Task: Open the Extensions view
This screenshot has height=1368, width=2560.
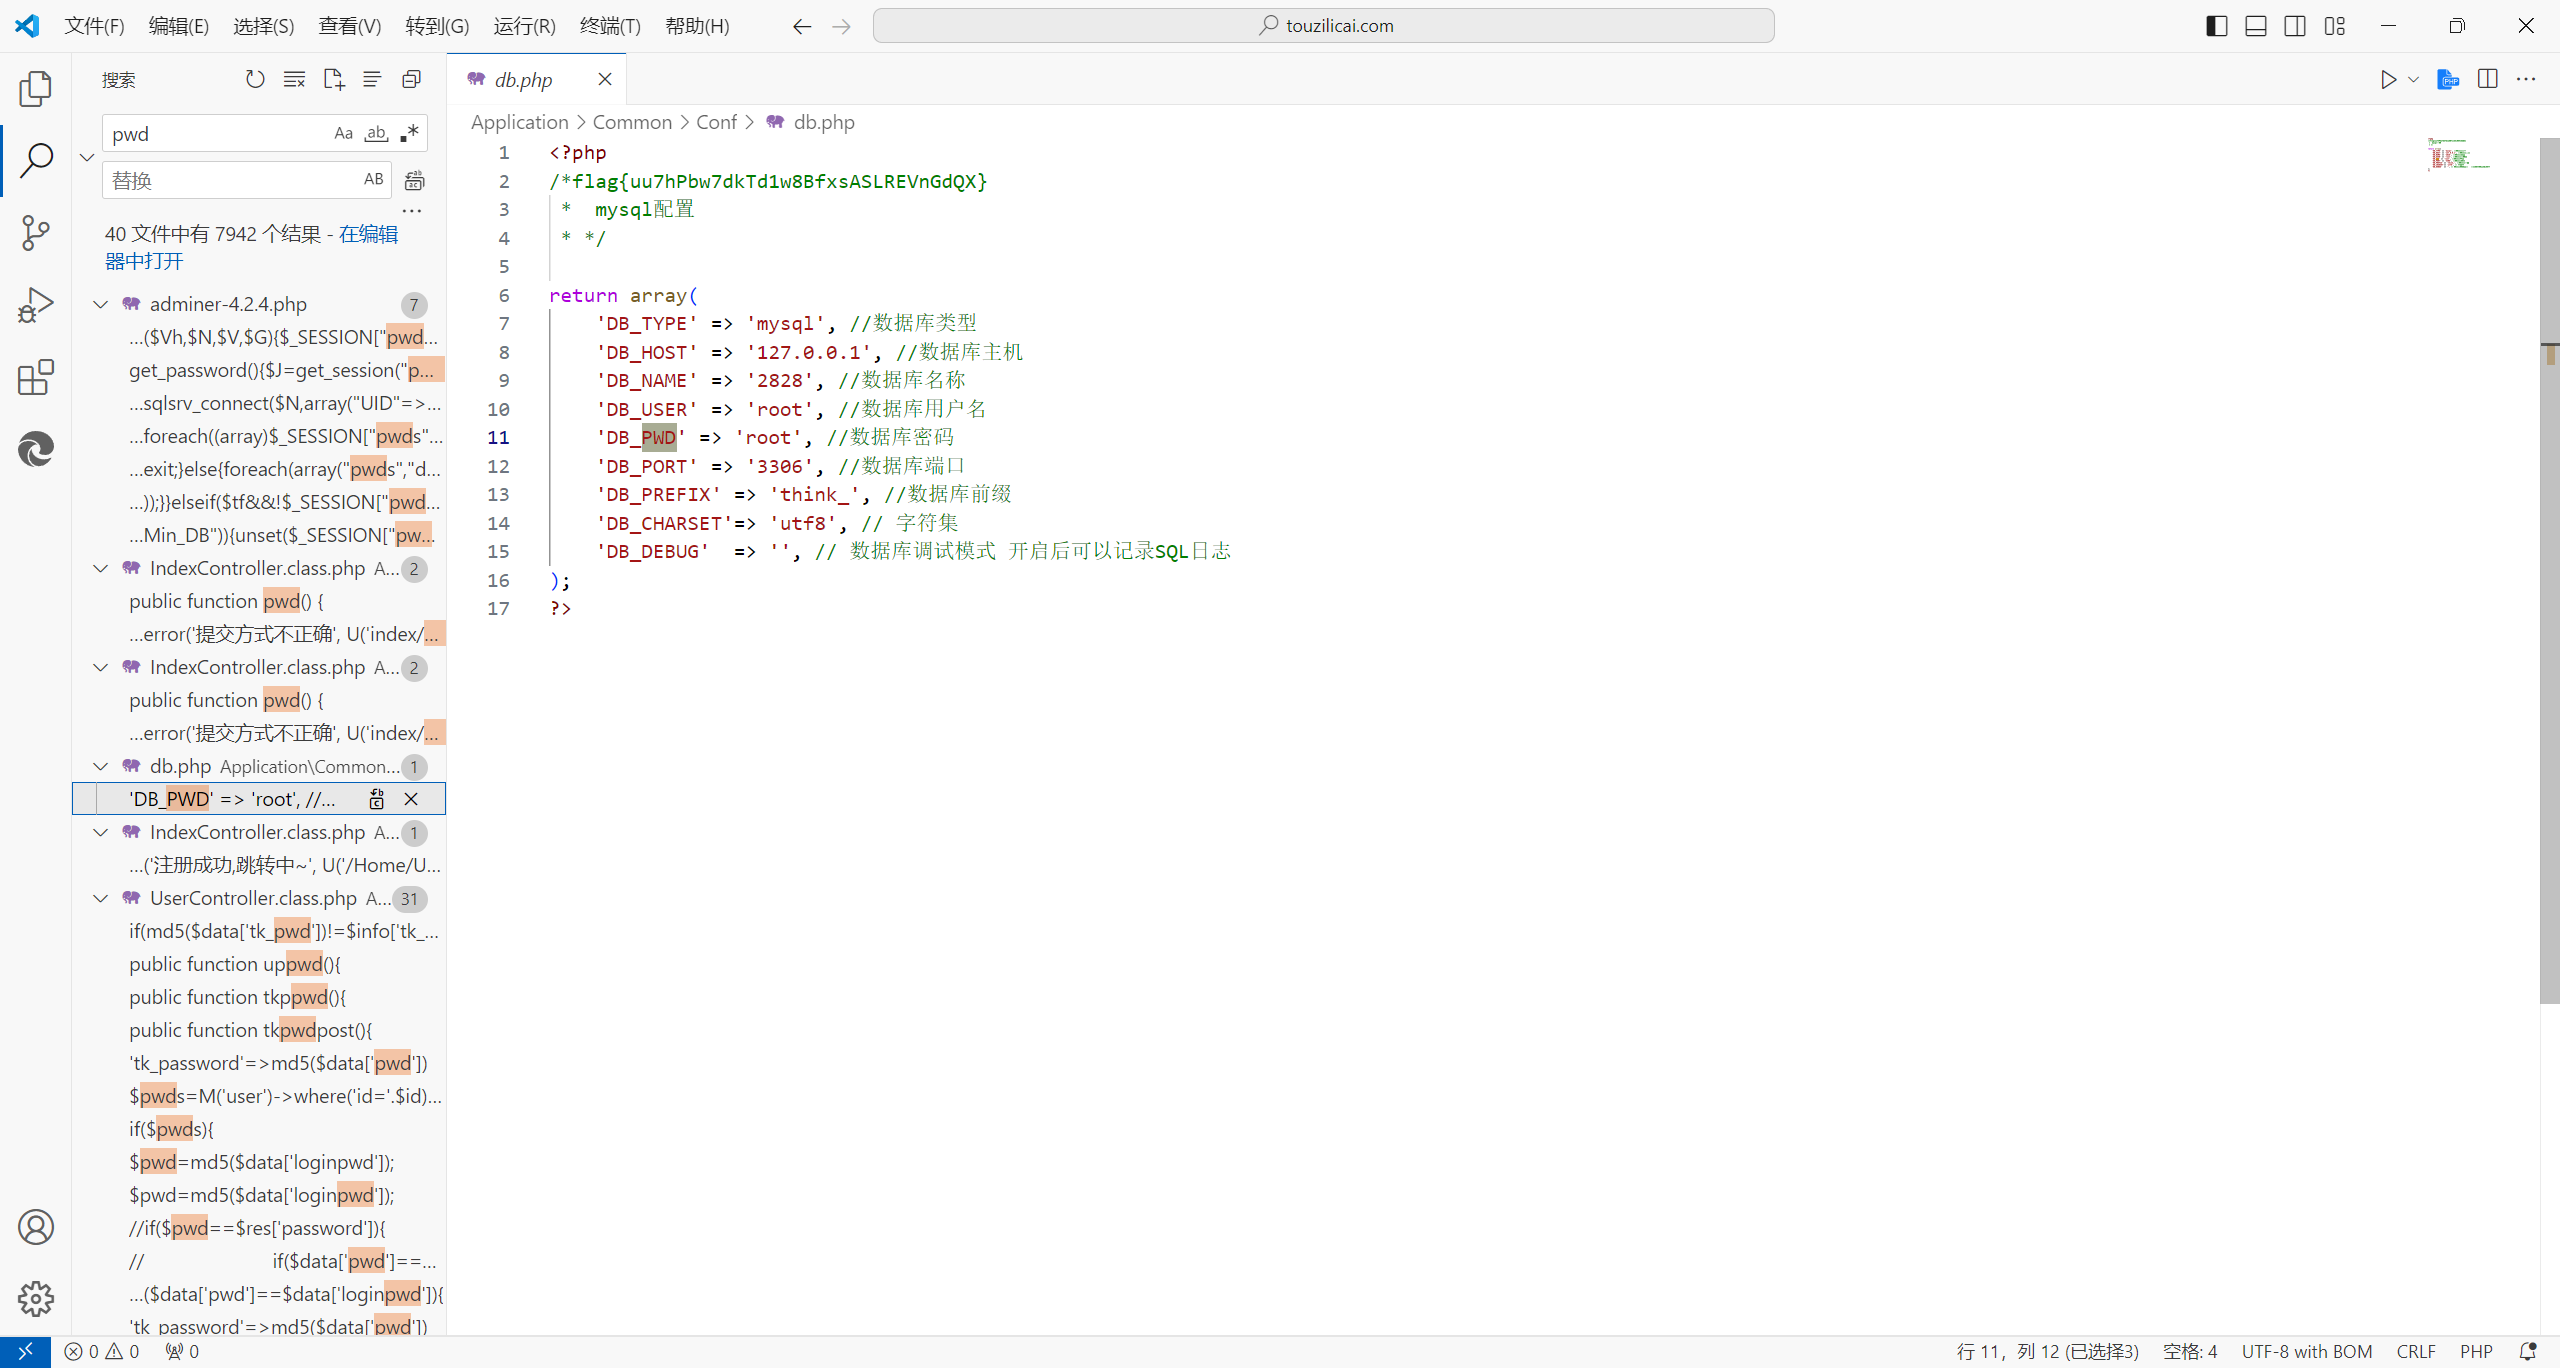Action: point(35,378)
